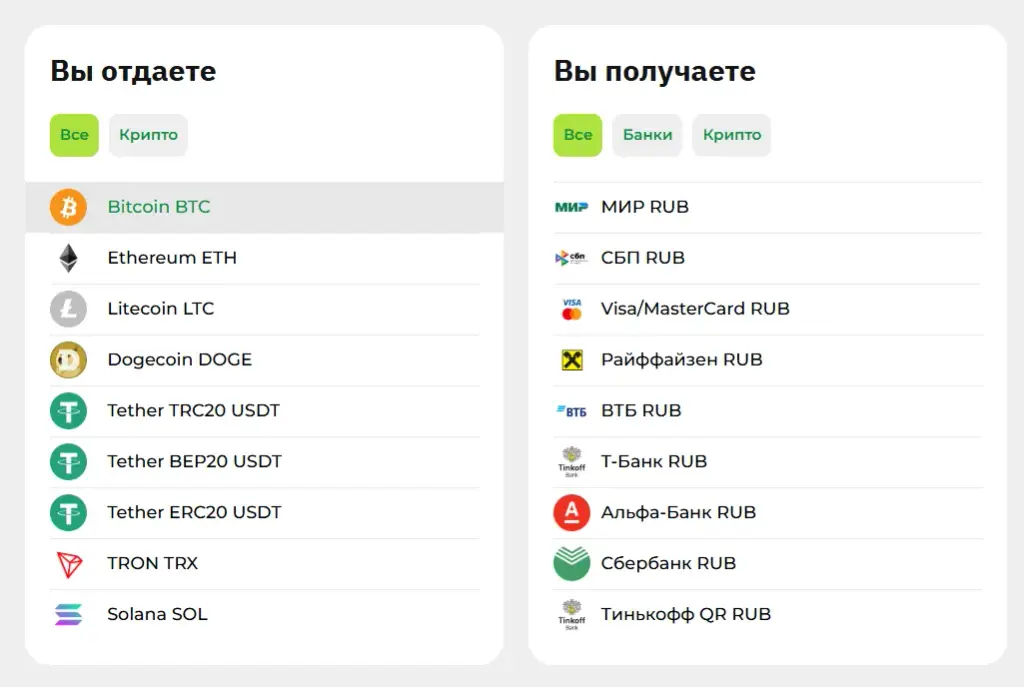Select Альфа-Банк RUB option

768,513
